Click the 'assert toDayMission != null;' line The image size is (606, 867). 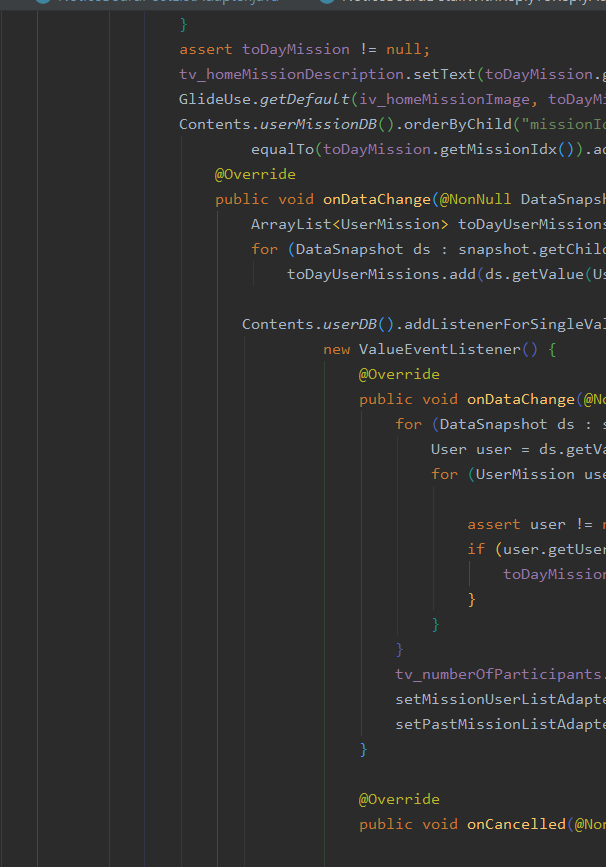click(x=304, y=49)
